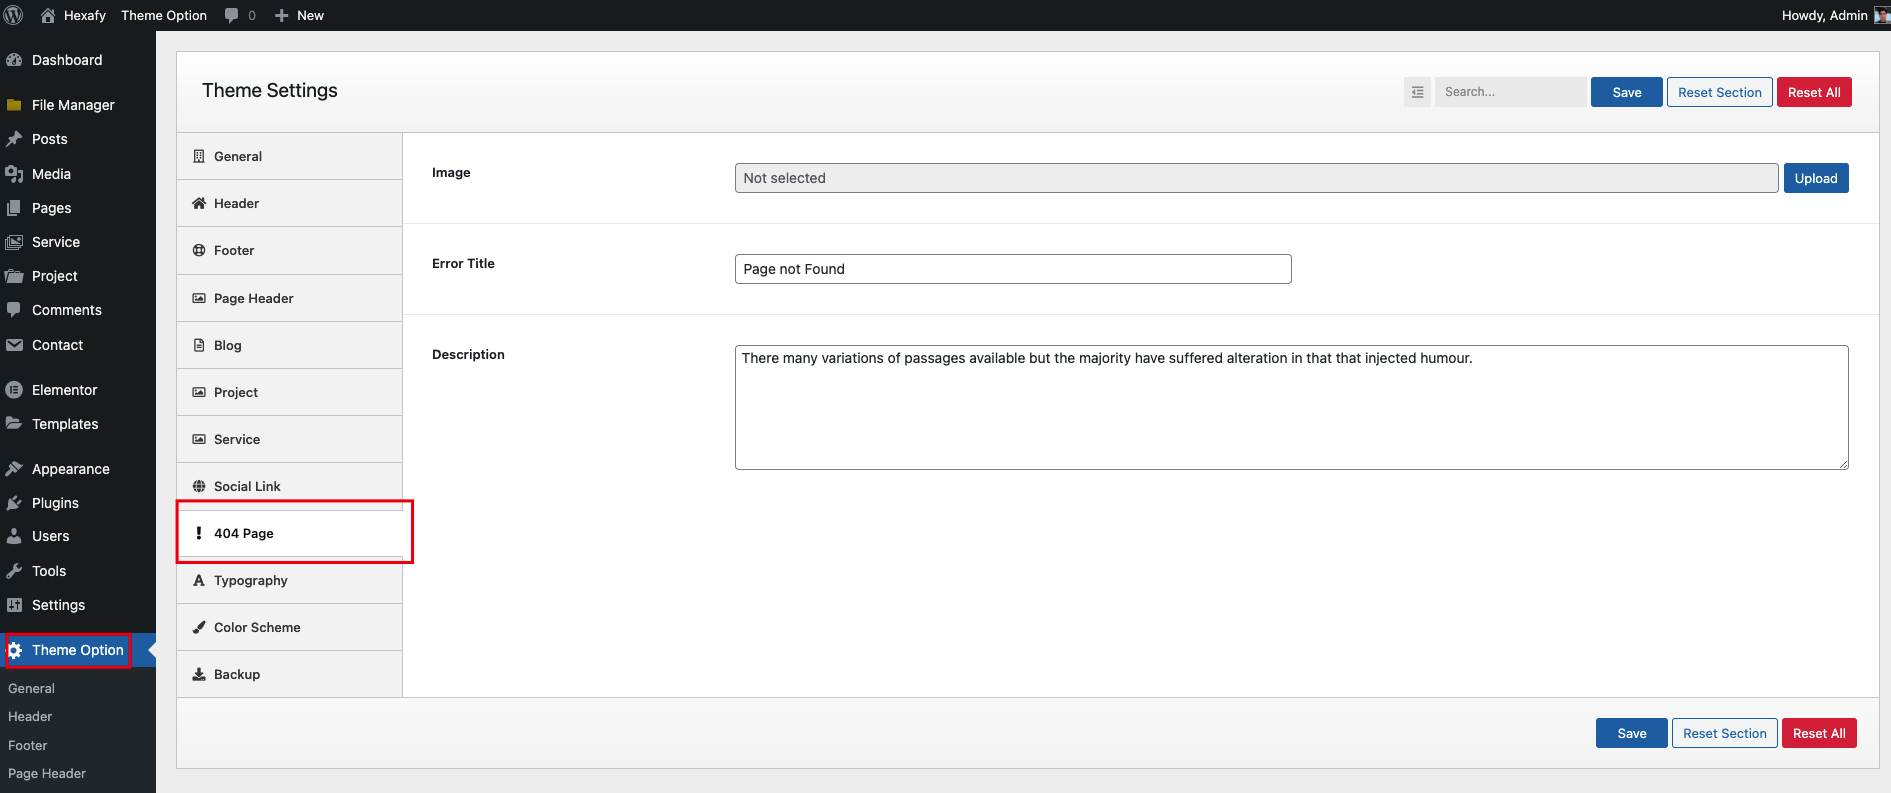
Task: Click the bottom Save button
Action: click(x=1632, y=733)
